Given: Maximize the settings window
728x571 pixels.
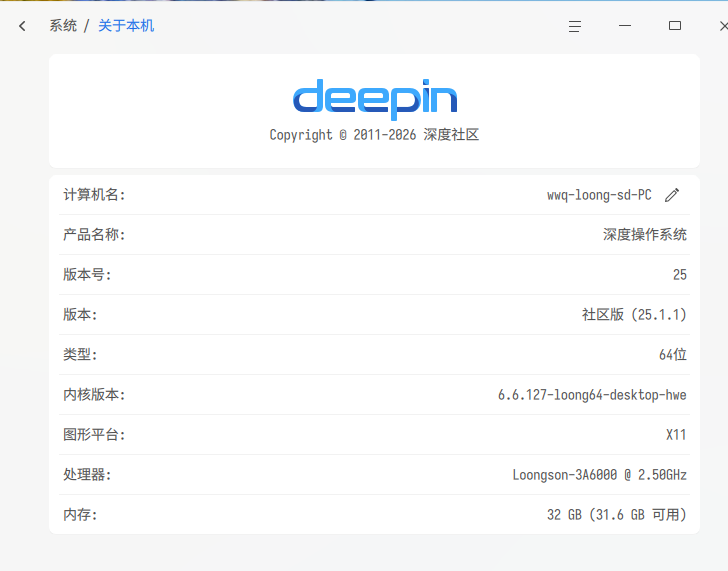Looking at the screenshot, I should [675, 26].
